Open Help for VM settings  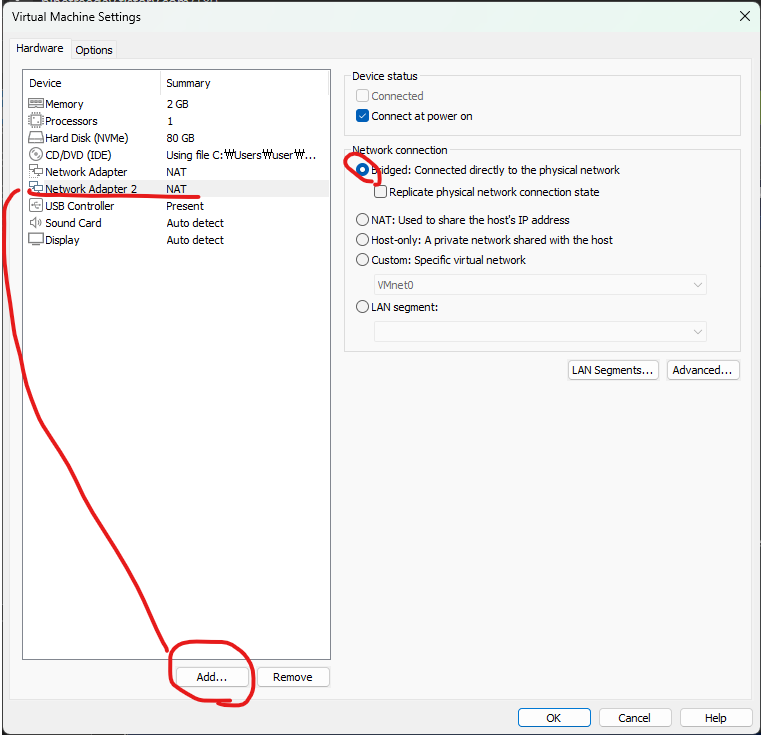[x=716, y=718]
